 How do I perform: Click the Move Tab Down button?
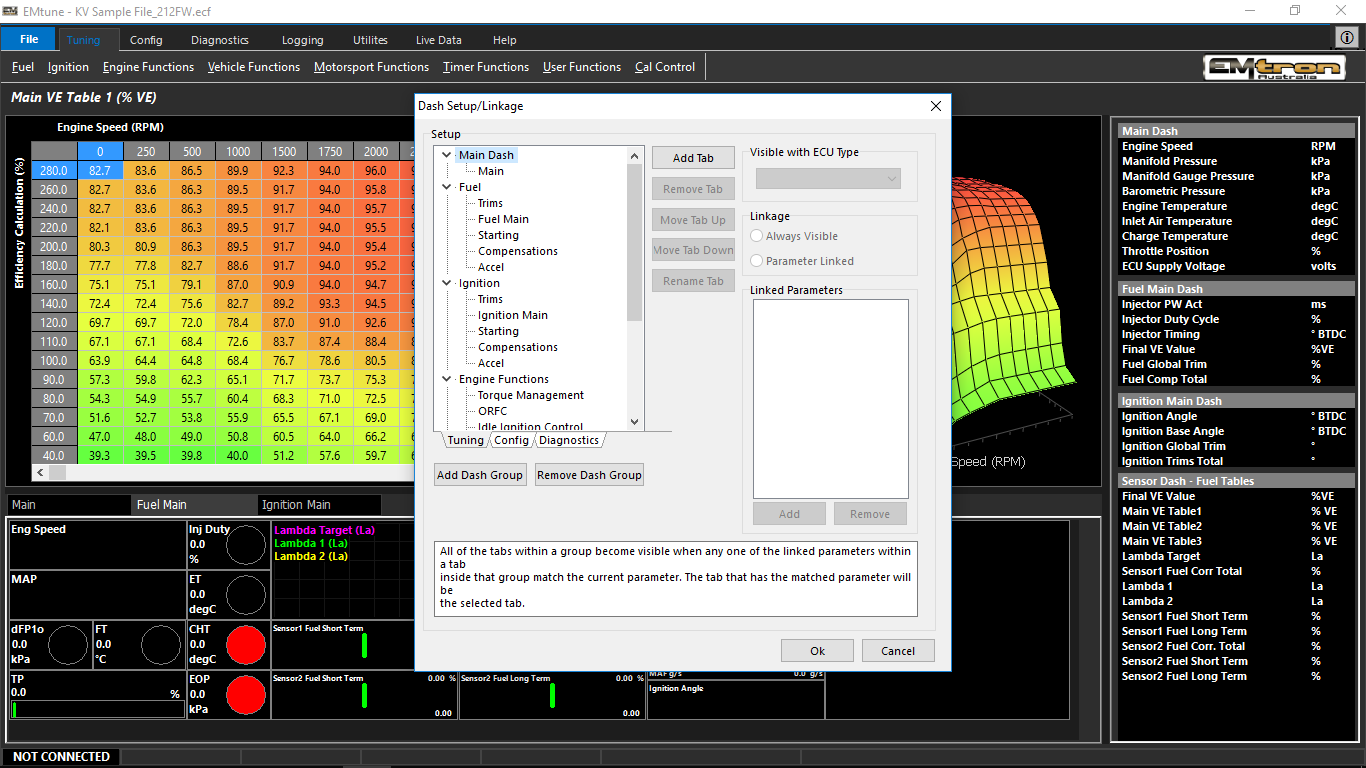click(693, 250)
